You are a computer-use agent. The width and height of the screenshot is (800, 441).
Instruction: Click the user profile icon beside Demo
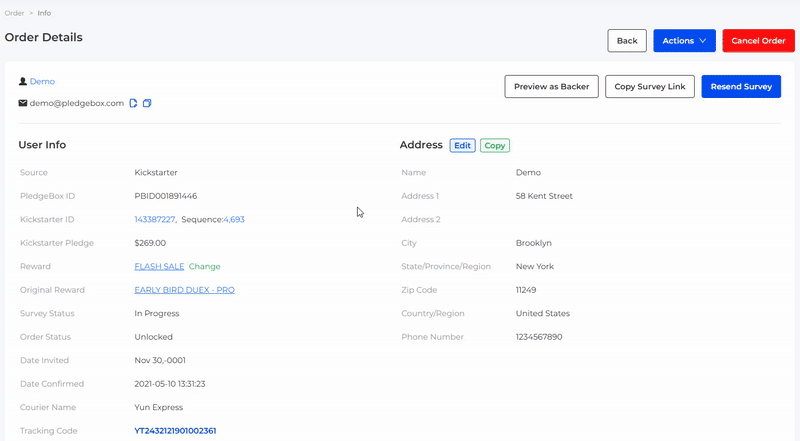point(23,82)
